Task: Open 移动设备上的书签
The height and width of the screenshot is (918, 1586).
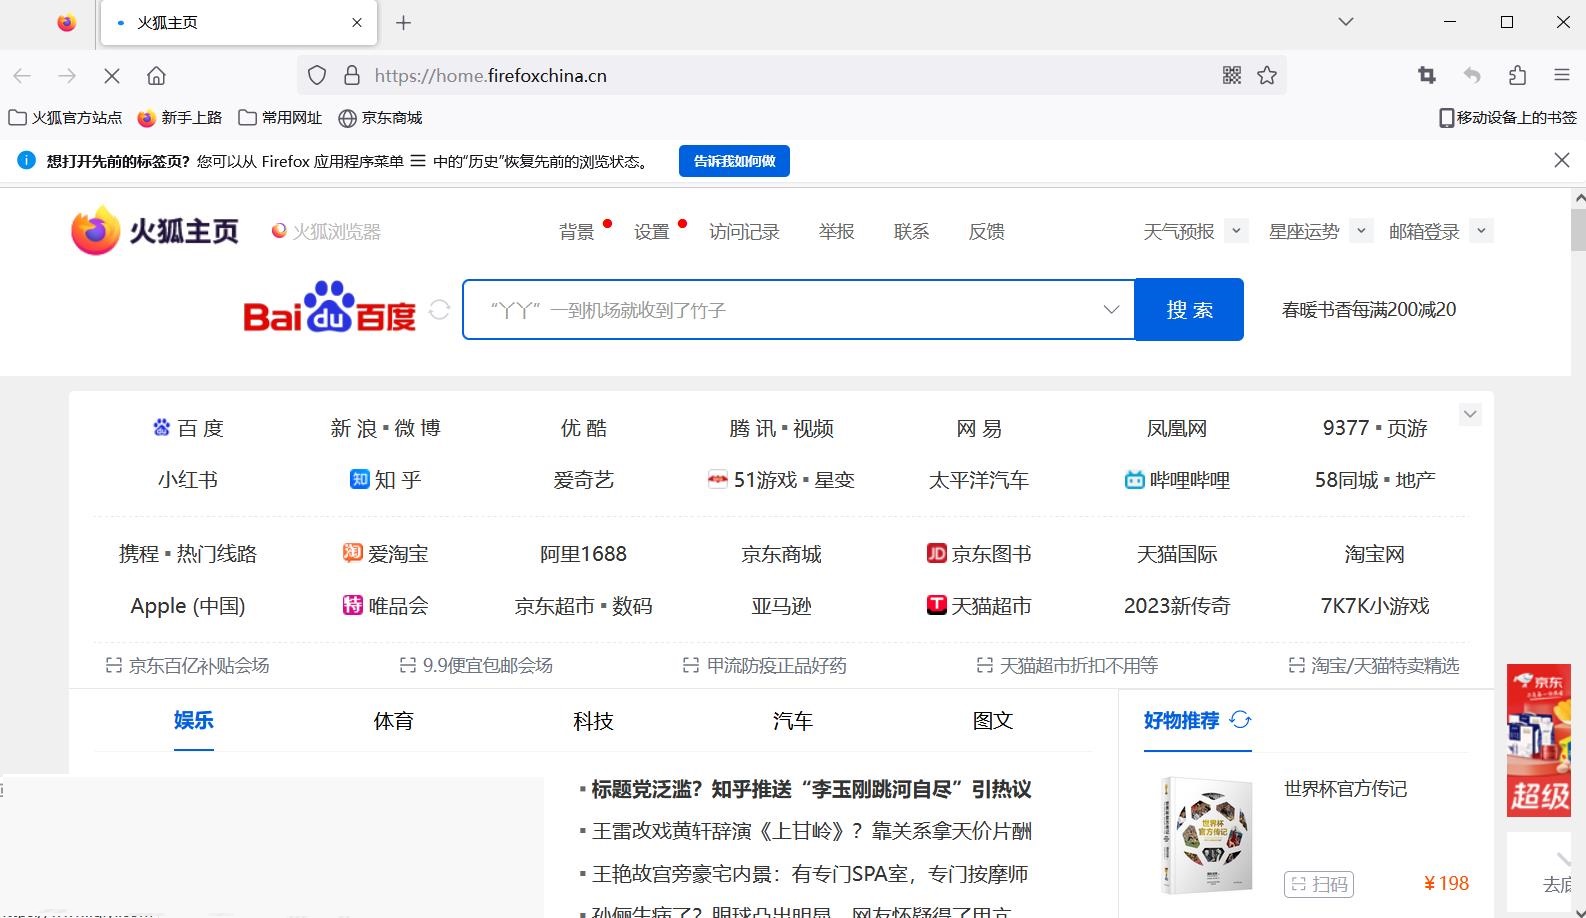Action: point(1507,118)
